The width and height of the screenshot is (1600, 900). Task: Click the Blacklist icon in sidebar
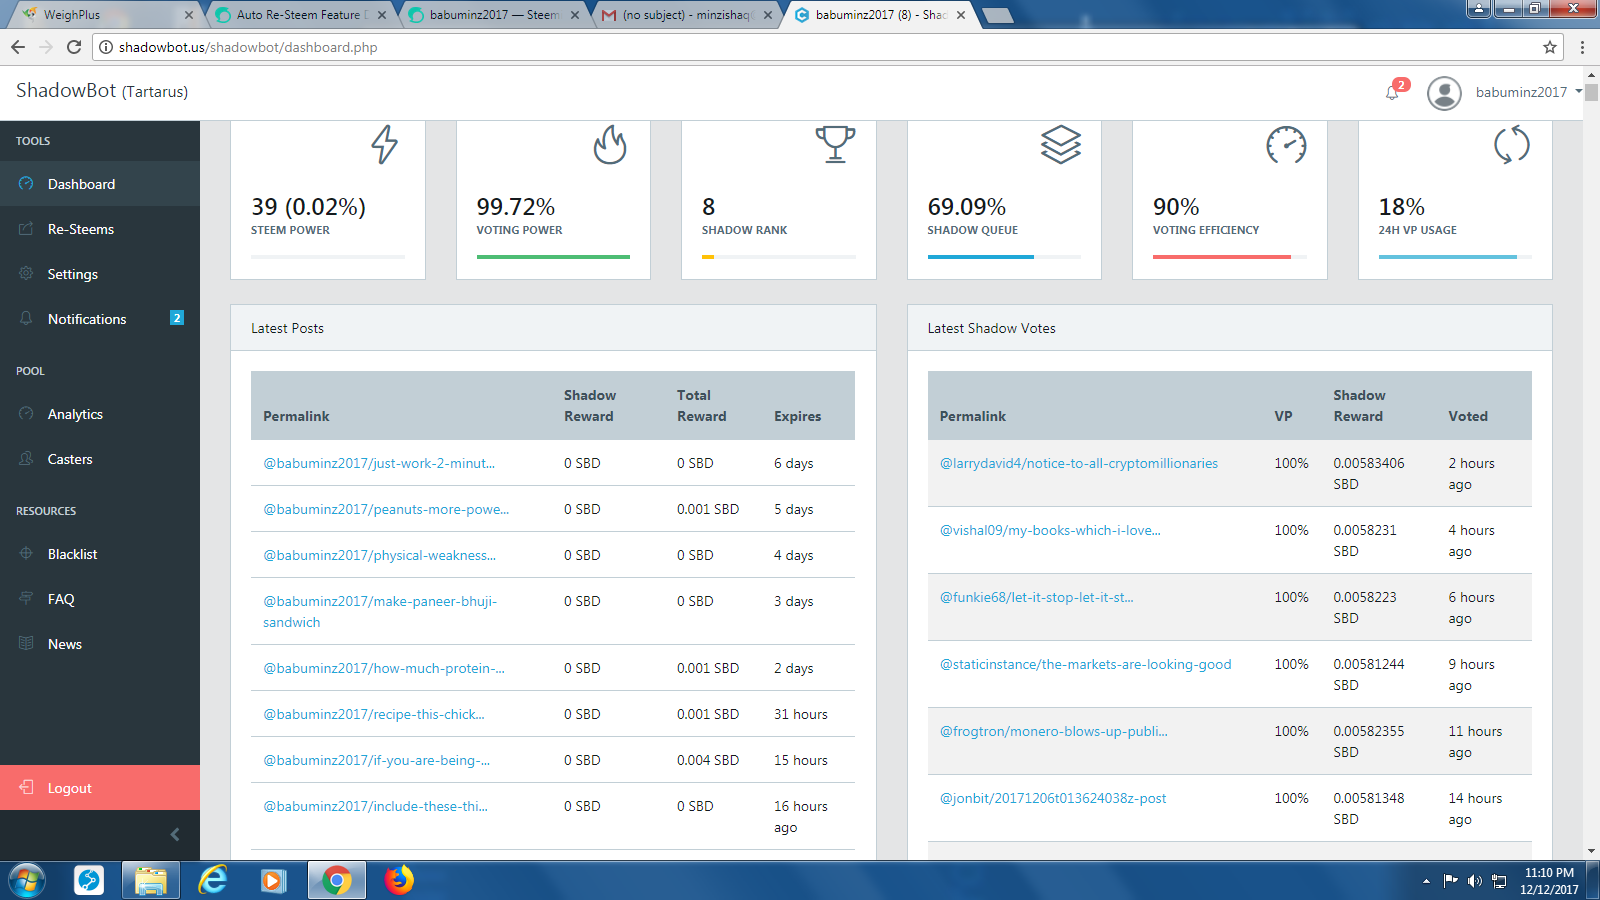26,553
